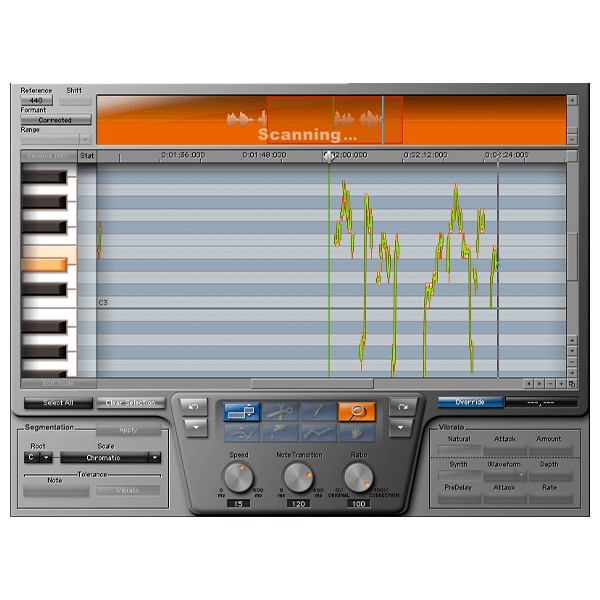Viewport: 600px width, 600px height.
Task: Click the Speed knob
Action: (x=238, y=478)
